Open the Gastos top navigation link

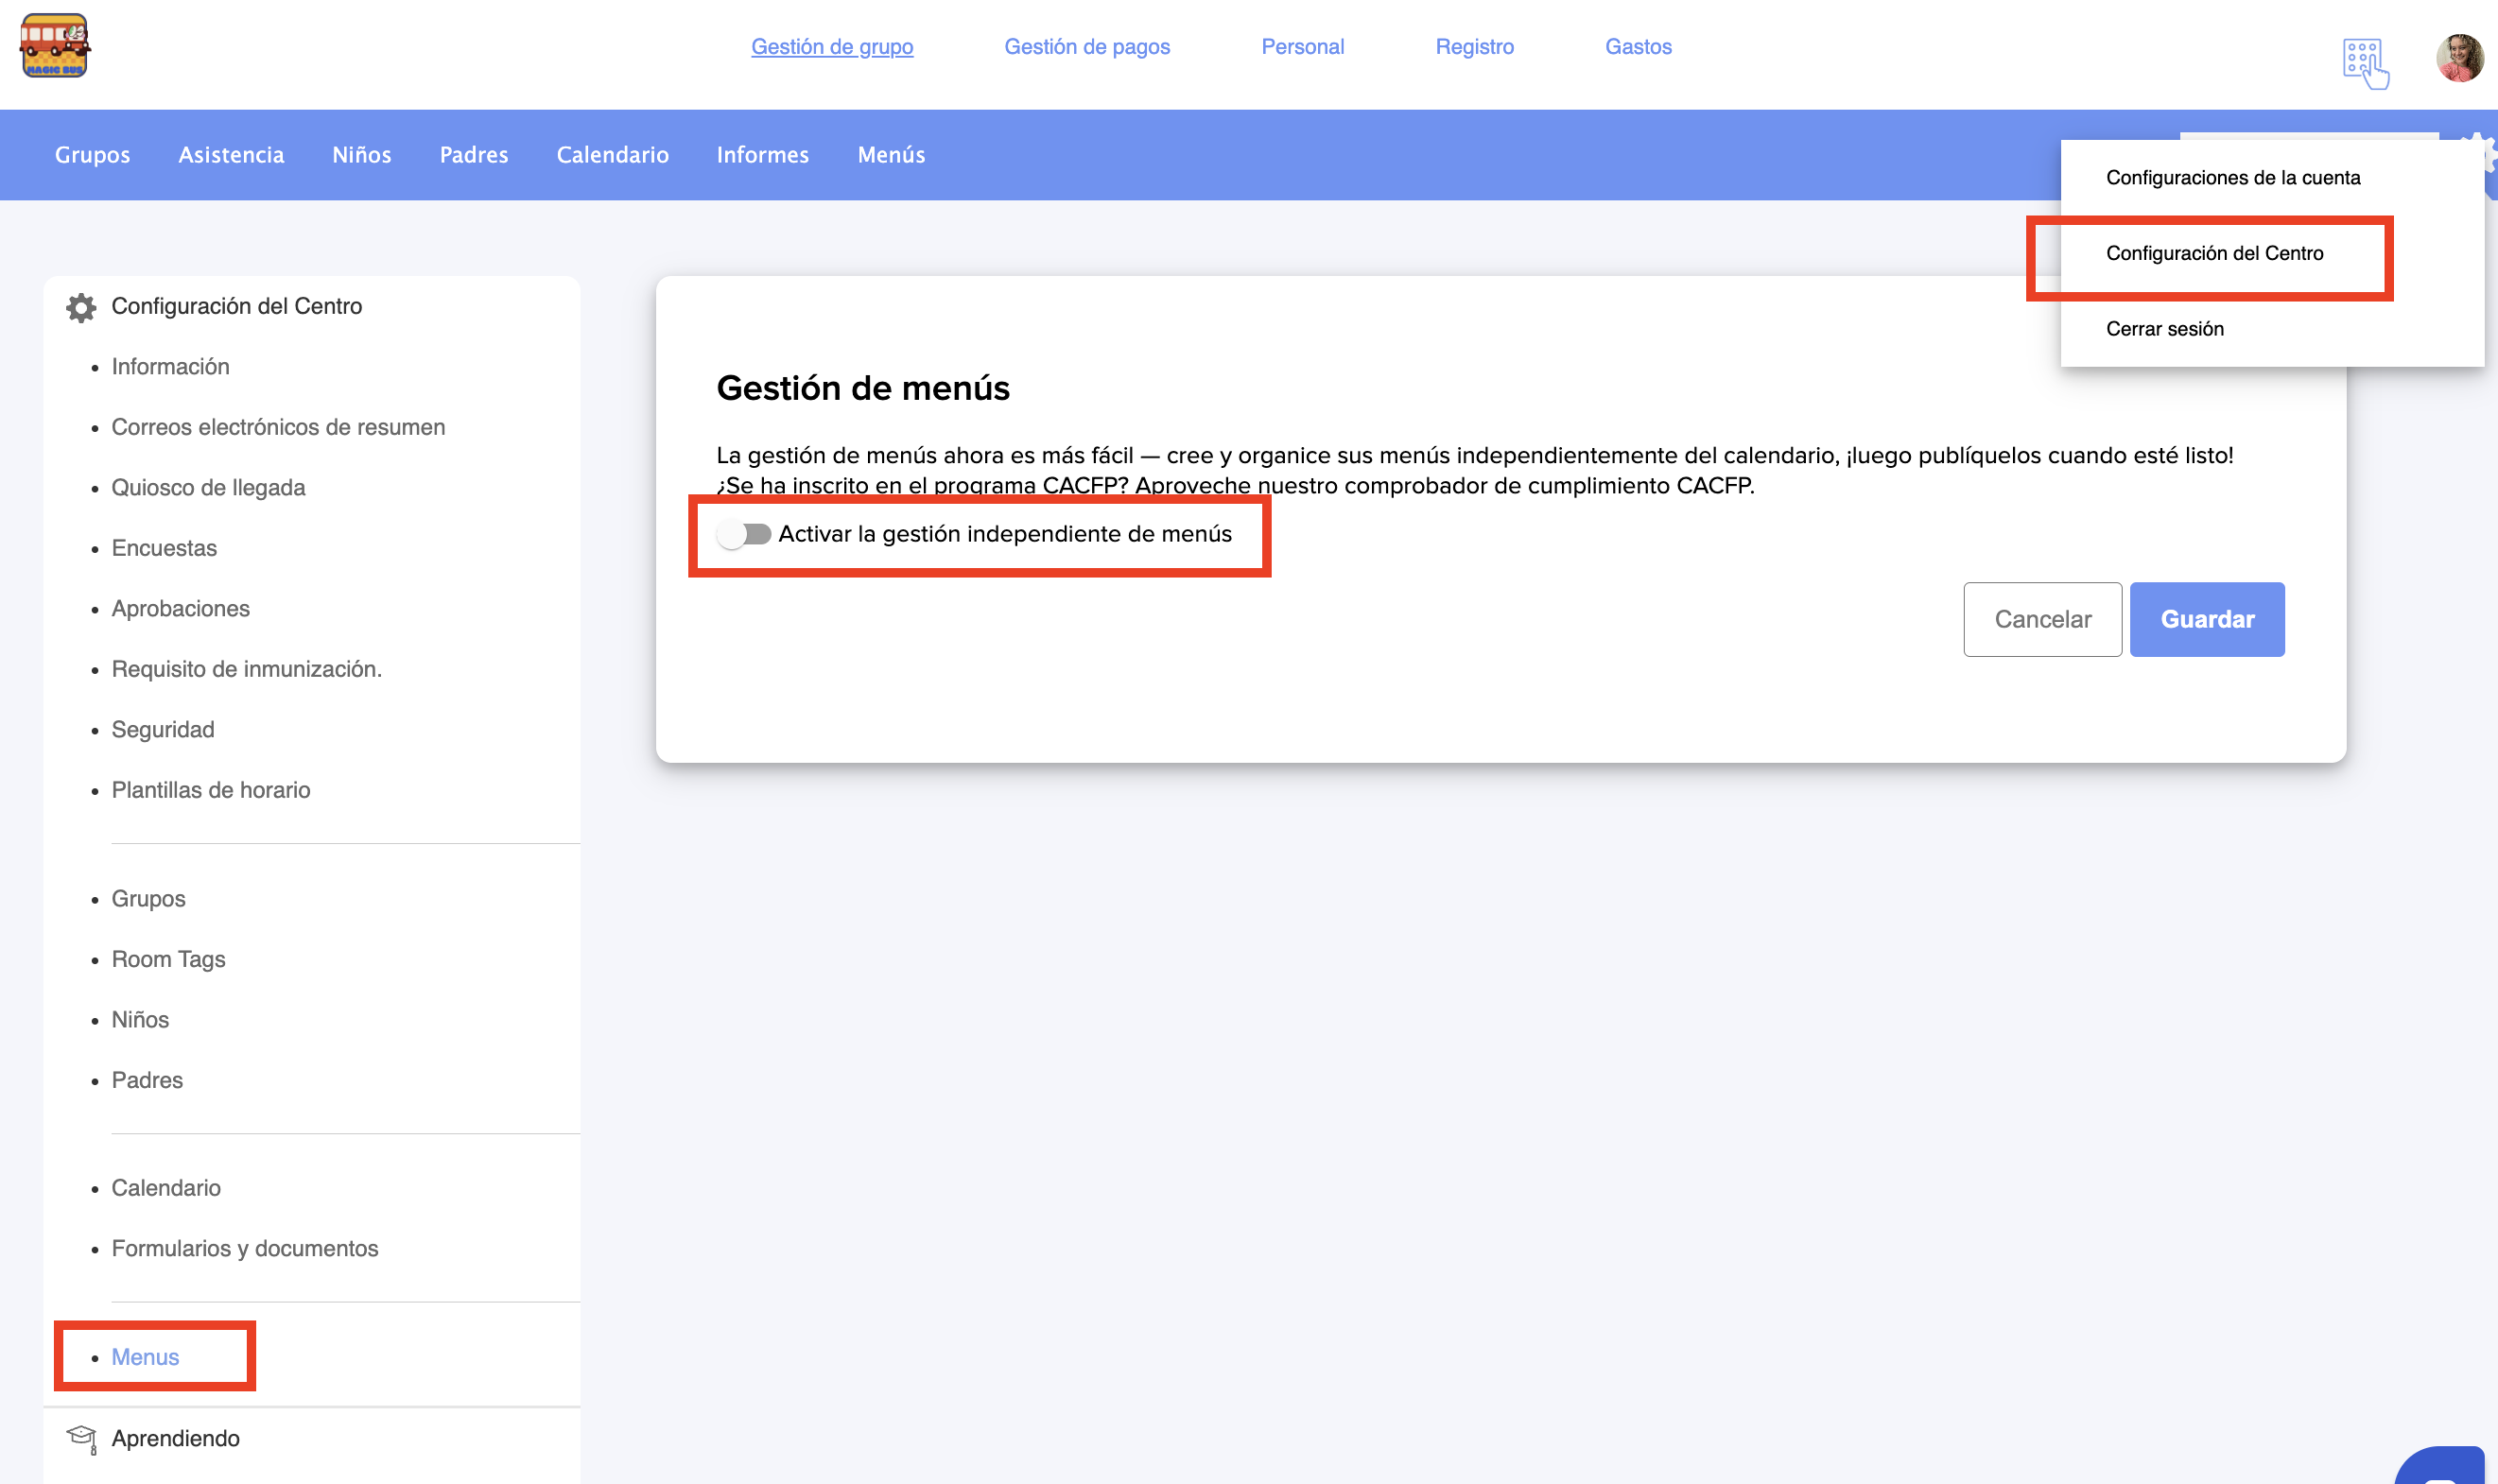(x=1637, y=47)
